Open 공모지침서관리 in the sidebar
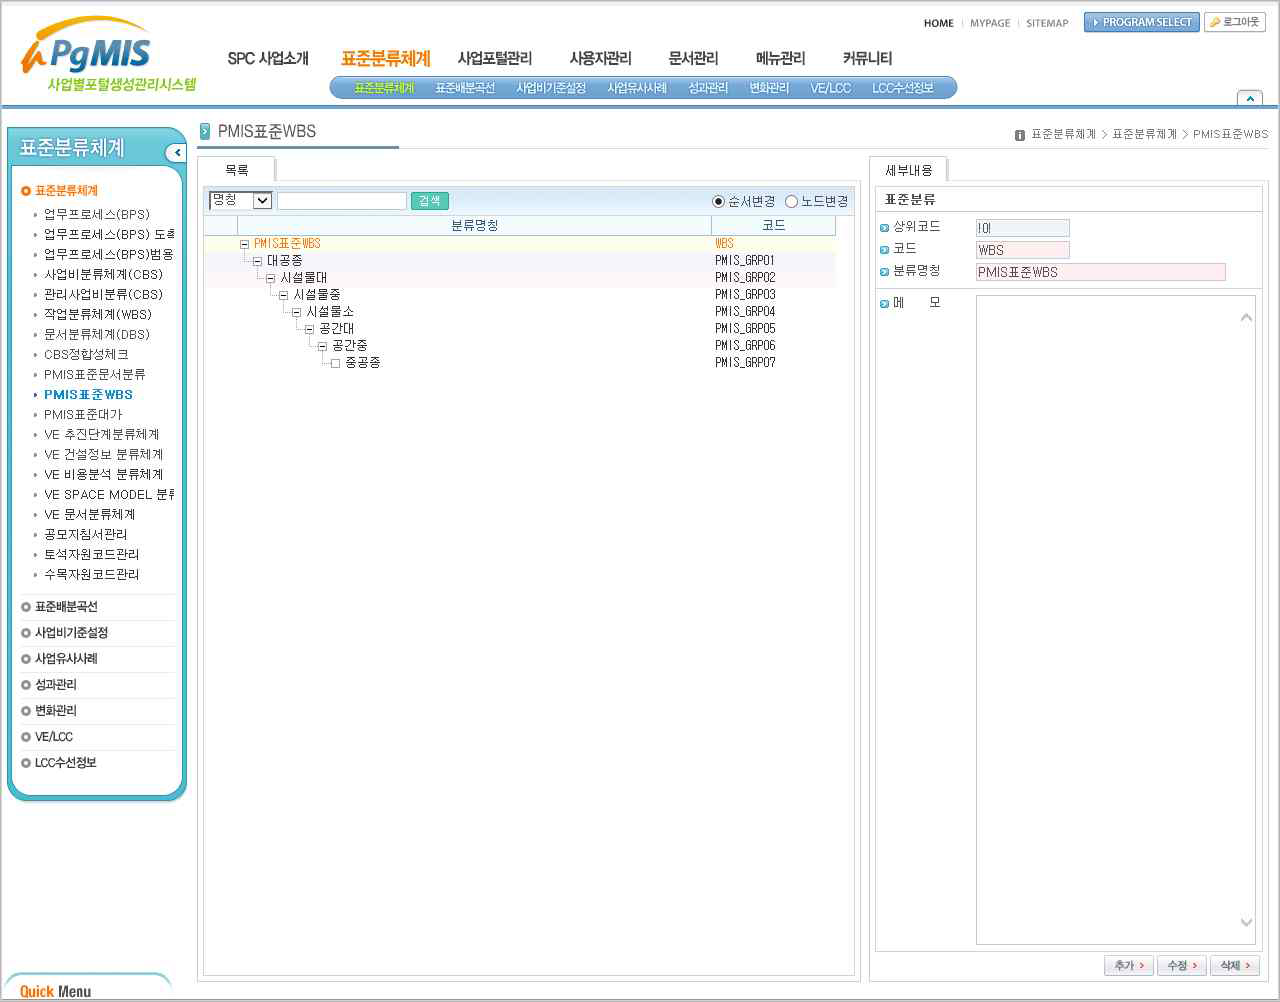The image size is (1280, 1002). [x=86, y=534]
